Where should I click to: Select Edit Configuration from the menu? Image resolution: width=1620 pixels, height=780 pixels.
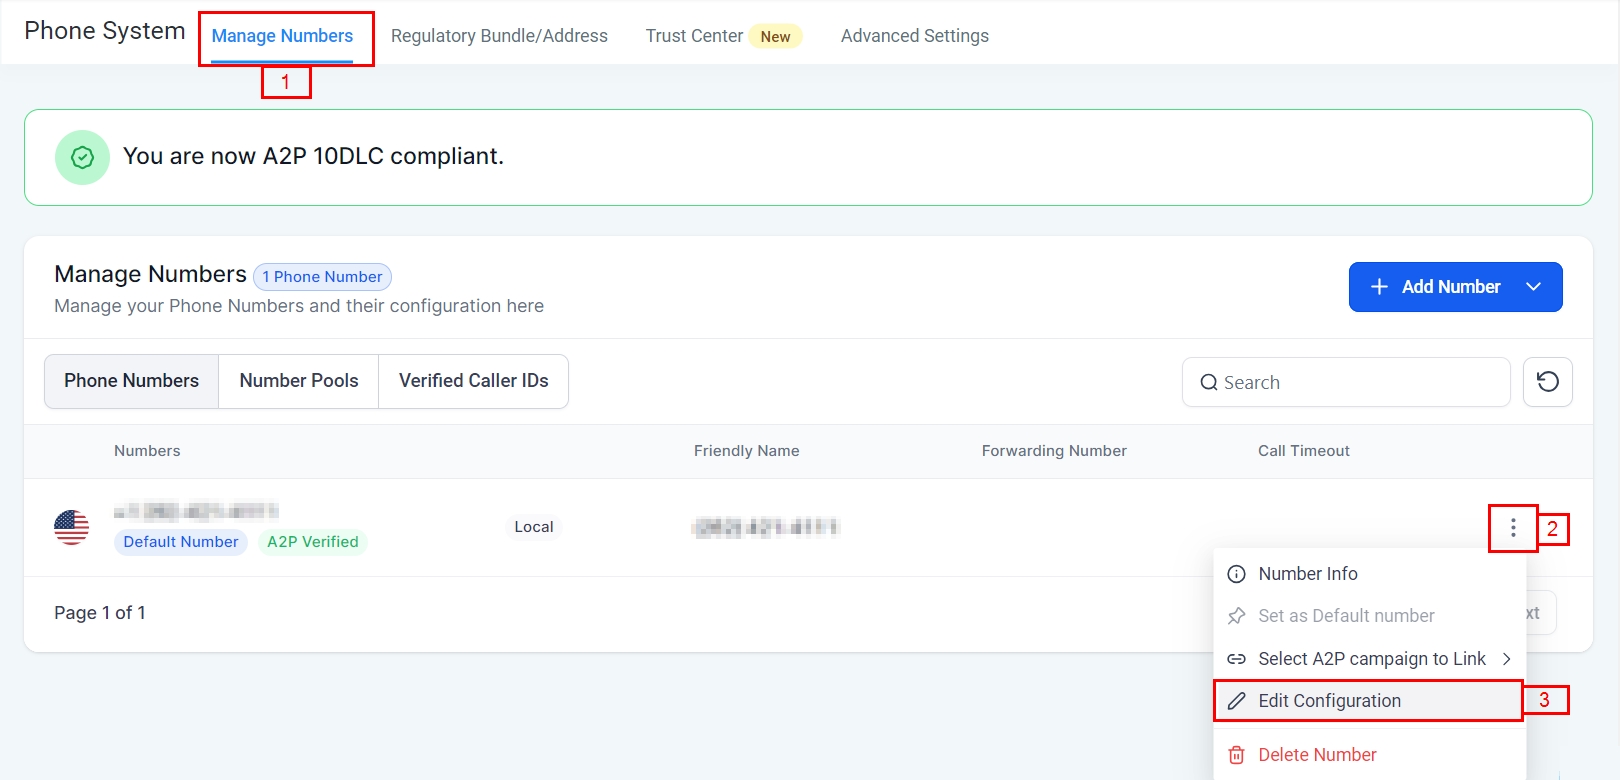(1329, 701)
